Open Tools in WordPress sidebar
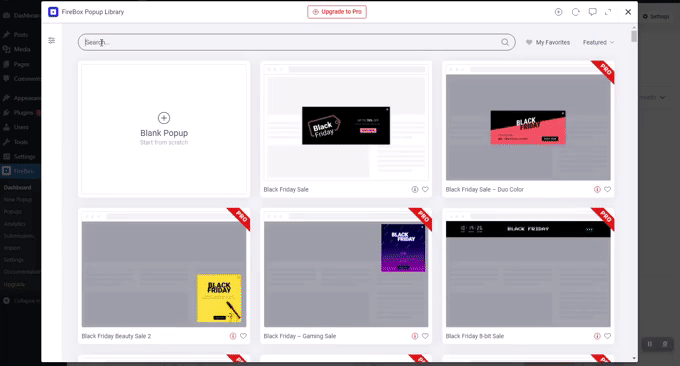This screenshot has height=366, width=680. coord(20,142)
